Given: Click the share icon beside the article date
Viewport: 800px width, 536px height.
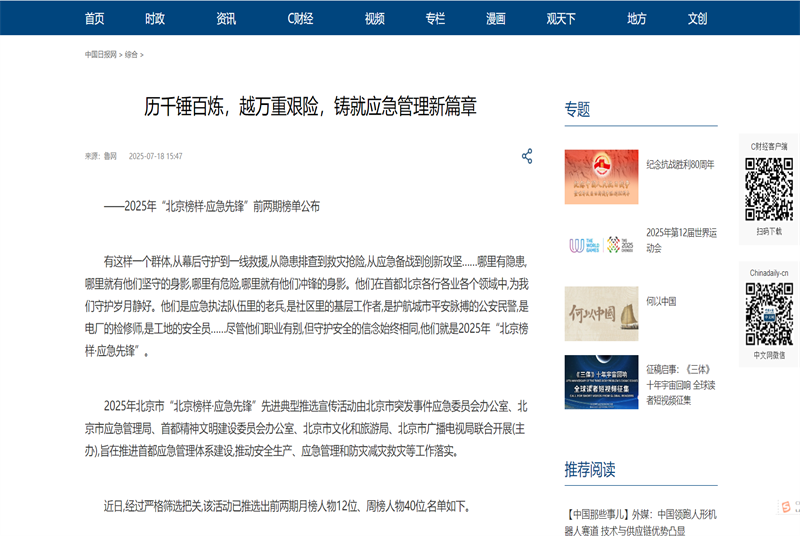Looking at the screenshot, I should [527, 156].
